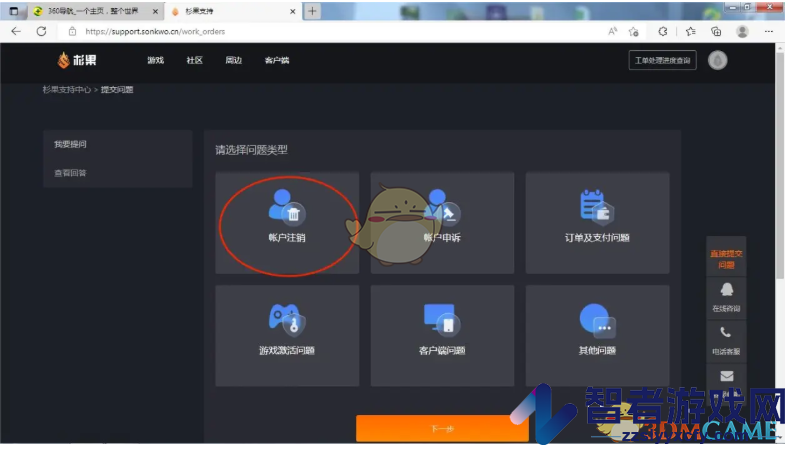Open the user avatar in the site header
This screenshot has width=788, height=449.
(x=718, y=60)
